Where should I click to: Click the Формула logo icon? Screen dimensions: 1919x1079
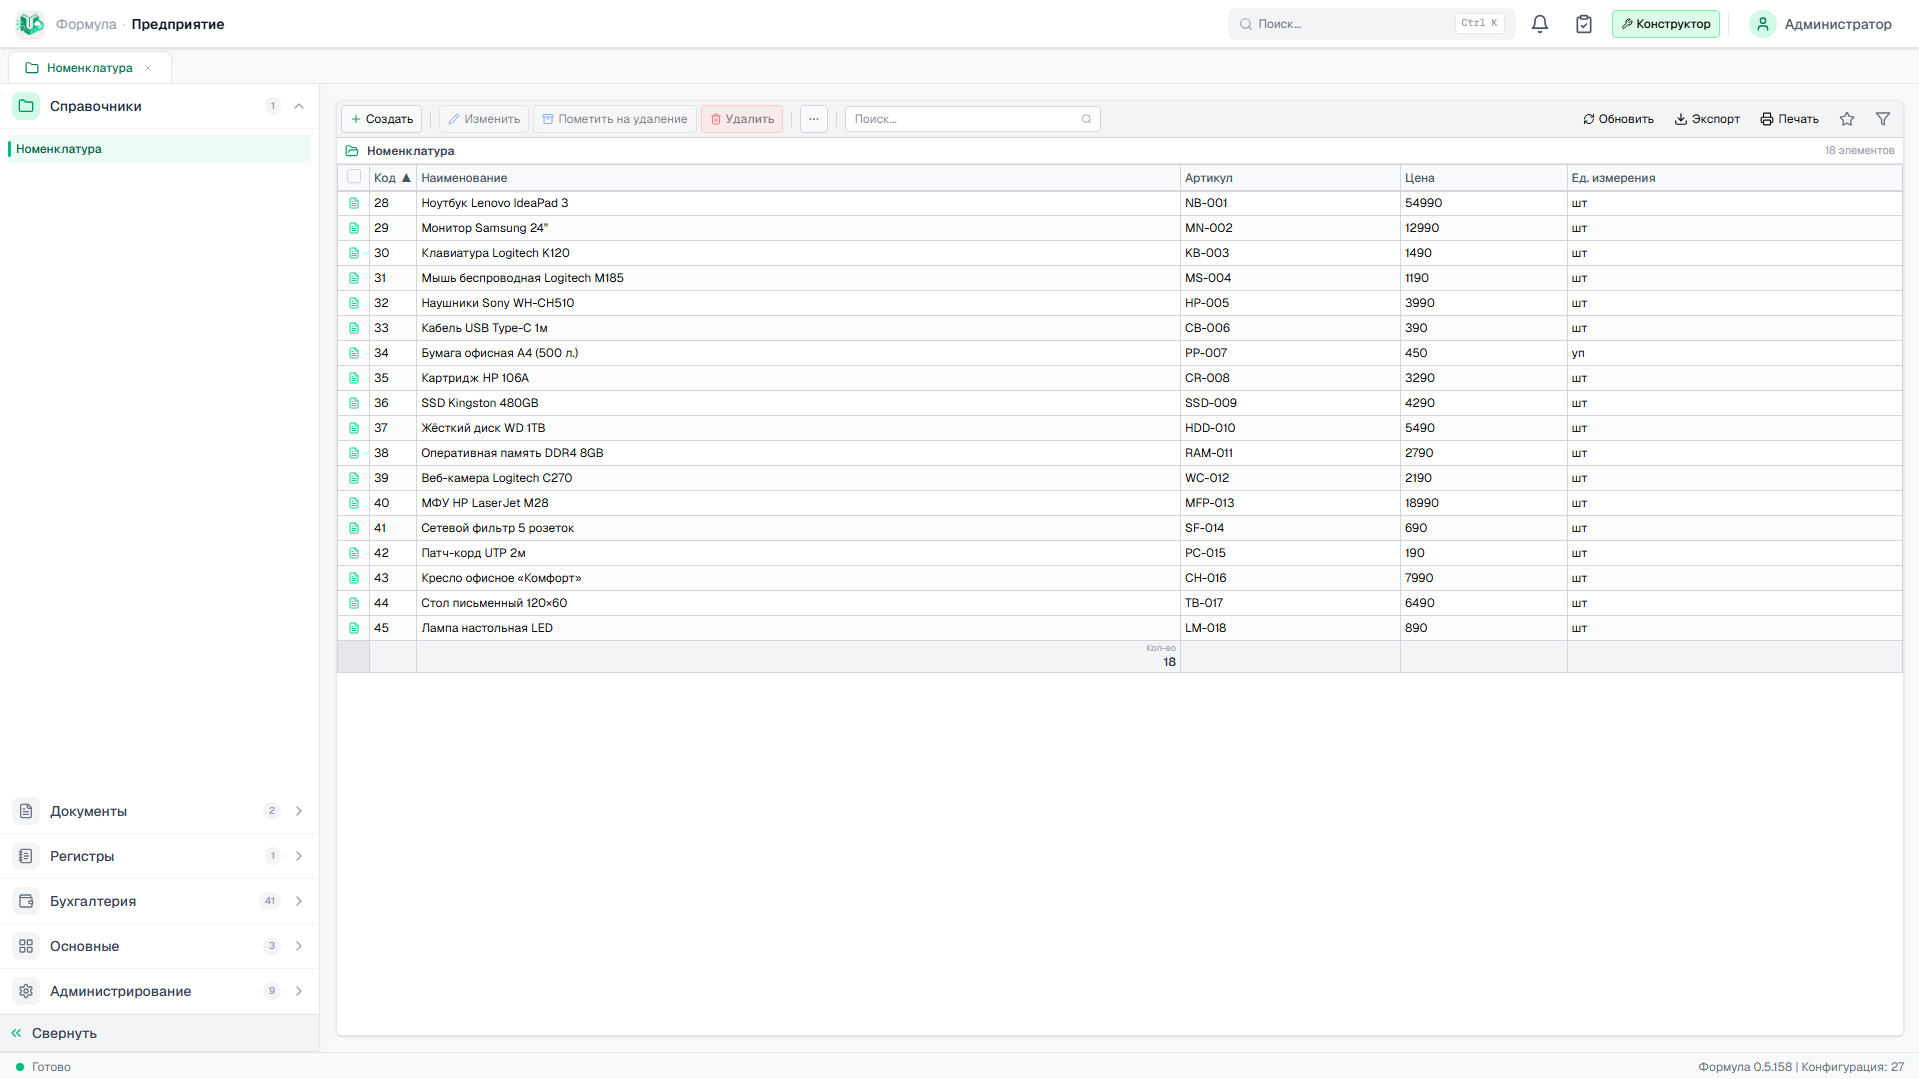30,24
